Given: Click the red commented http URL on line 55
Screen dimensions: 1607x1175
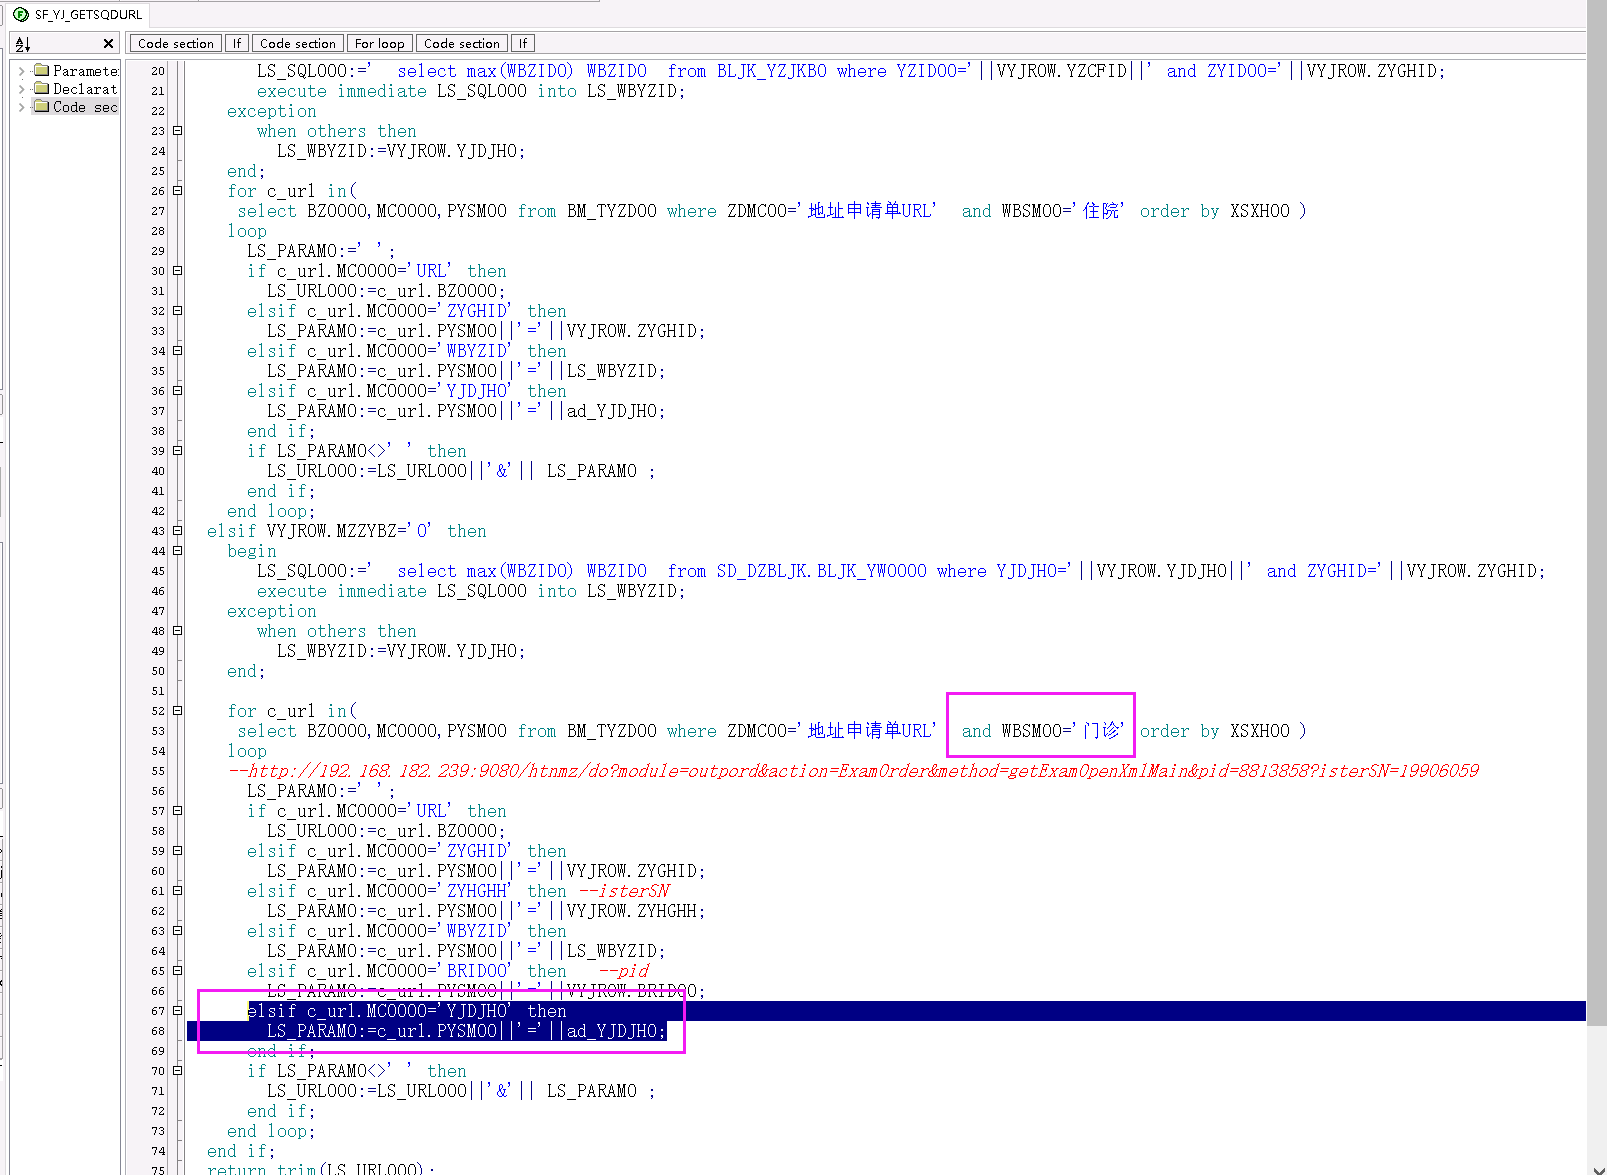Looking at the screenshot, I should tap(853, 771).
